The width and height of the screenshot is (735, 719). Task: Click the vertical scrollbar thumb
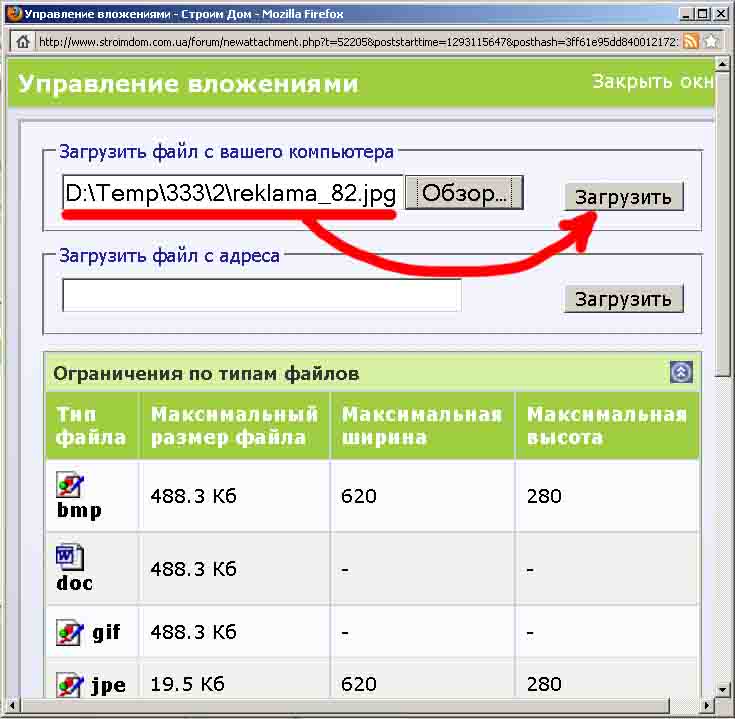click(x=722, y=223)
